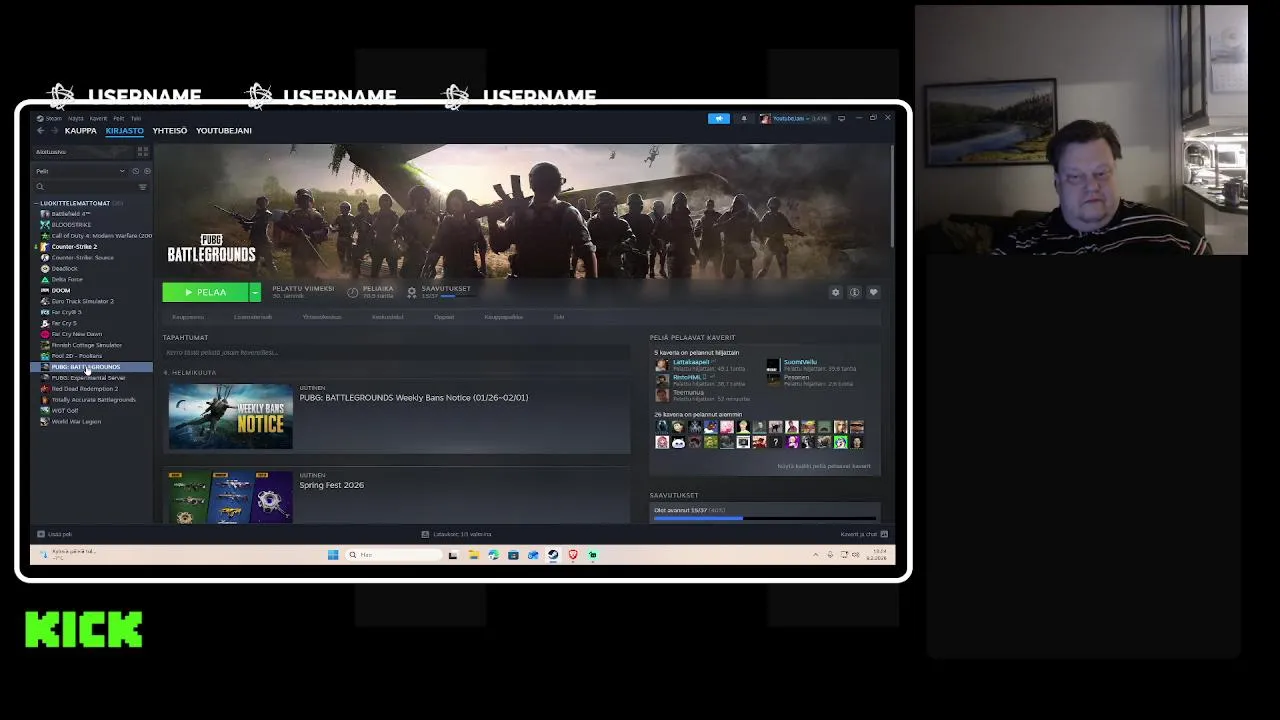Collapse the LUOKITTELEMATTOMAT category
The width and height of the screenshot is (1280, 720).
point(75,203)
